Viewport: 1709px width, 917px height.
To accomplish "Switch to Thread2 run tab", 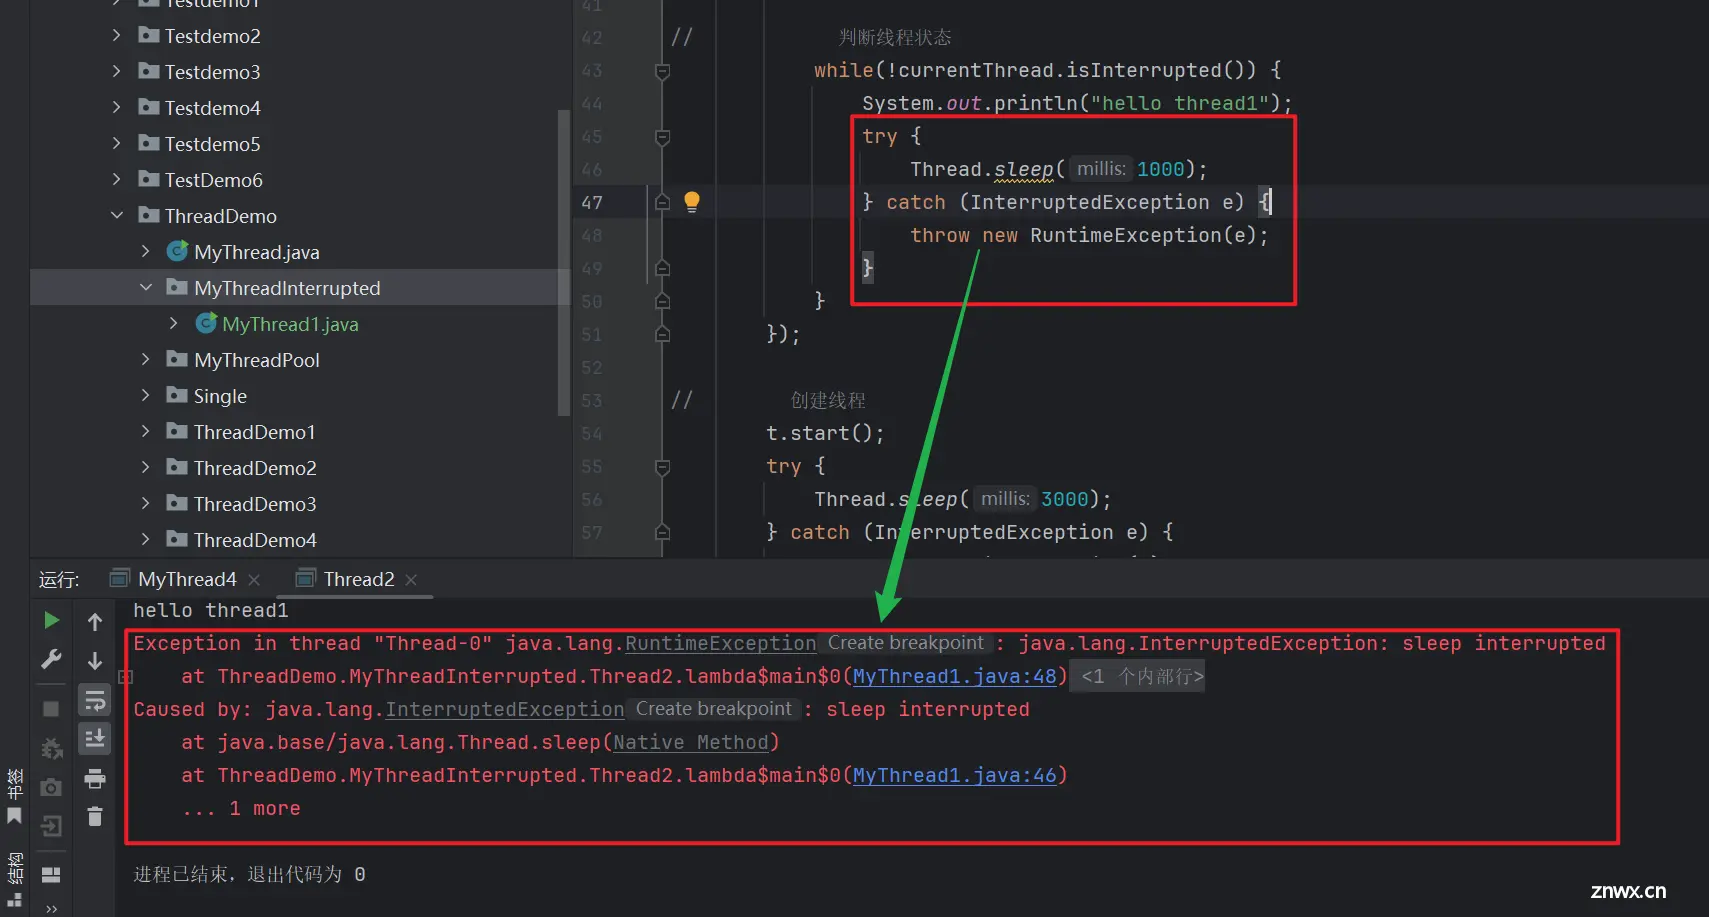I will (359, 579).
